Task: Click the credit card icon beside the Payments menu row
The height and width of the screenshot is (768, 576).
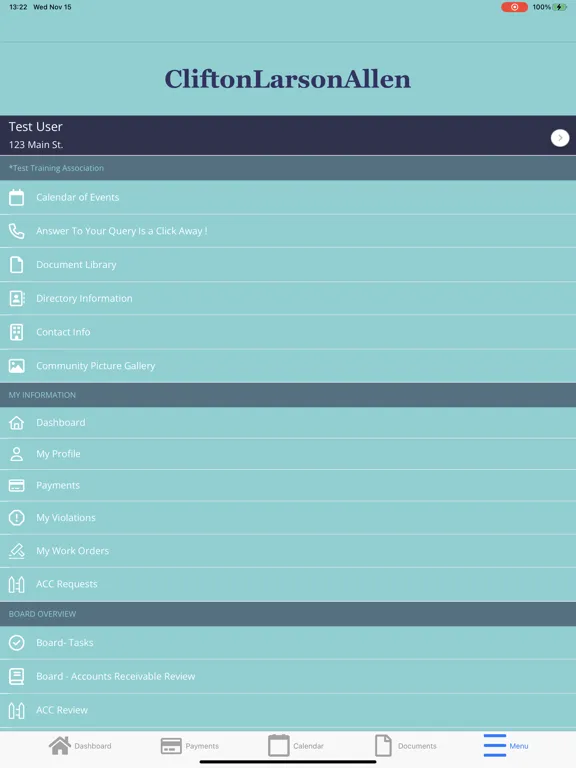Action: 17,485
